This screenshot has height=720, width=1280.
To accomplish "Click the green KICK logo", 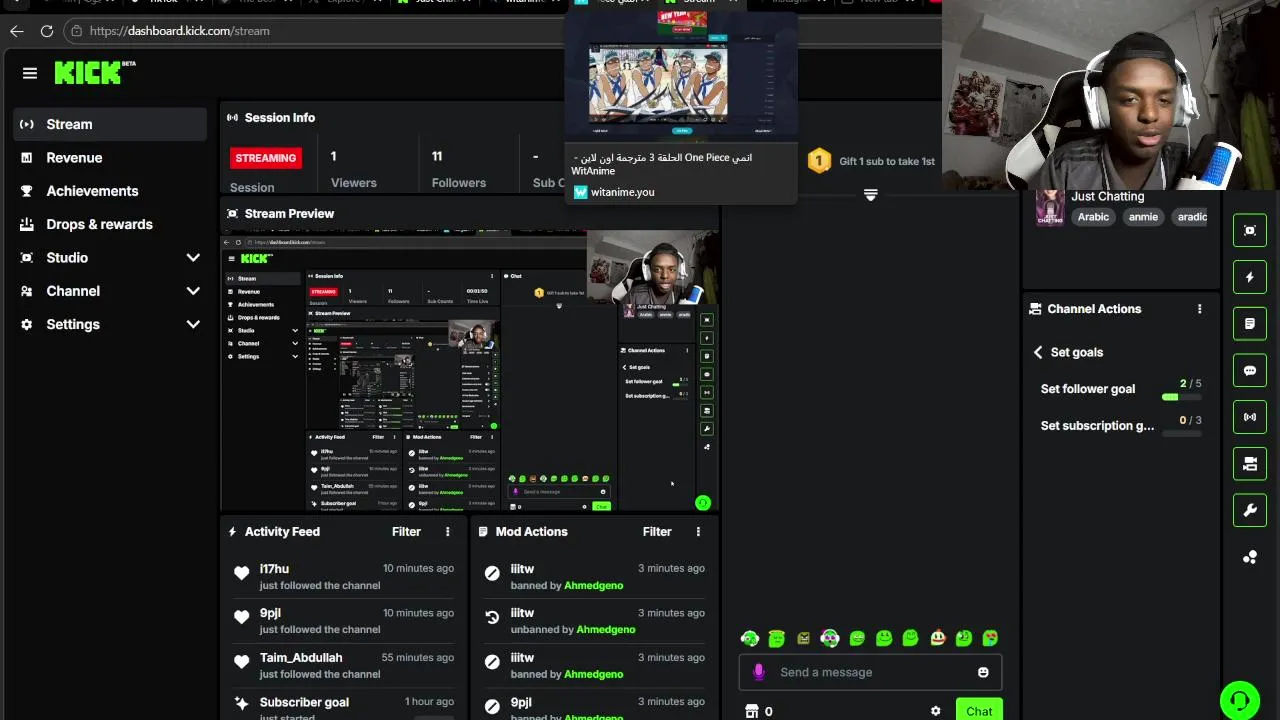I will click(88, 72).
